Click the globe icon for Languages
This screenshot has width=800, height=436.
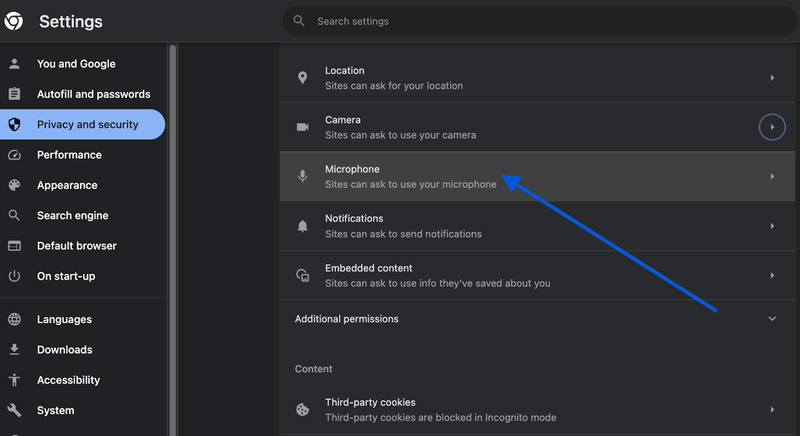click(x=14, y=319)
